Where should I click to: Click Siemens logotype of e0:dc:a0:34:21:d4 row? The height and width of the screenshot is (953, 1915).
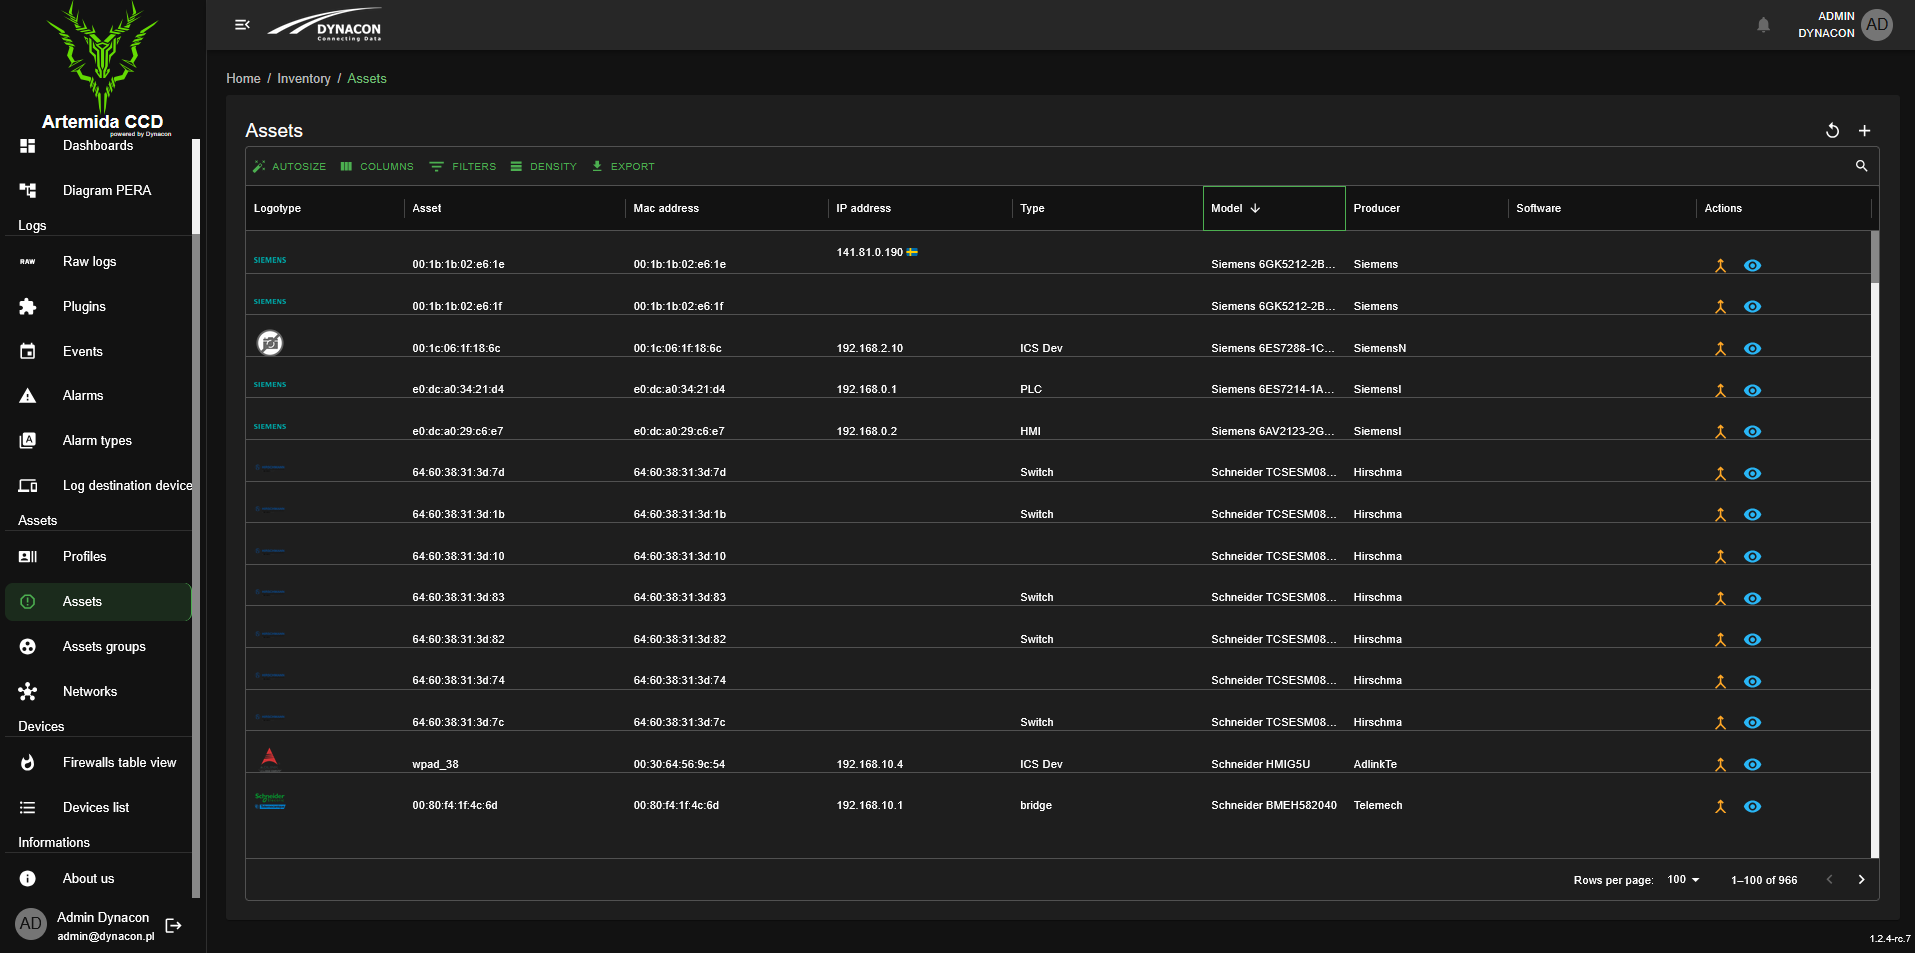pyautogui.click(x=270, y=384)
